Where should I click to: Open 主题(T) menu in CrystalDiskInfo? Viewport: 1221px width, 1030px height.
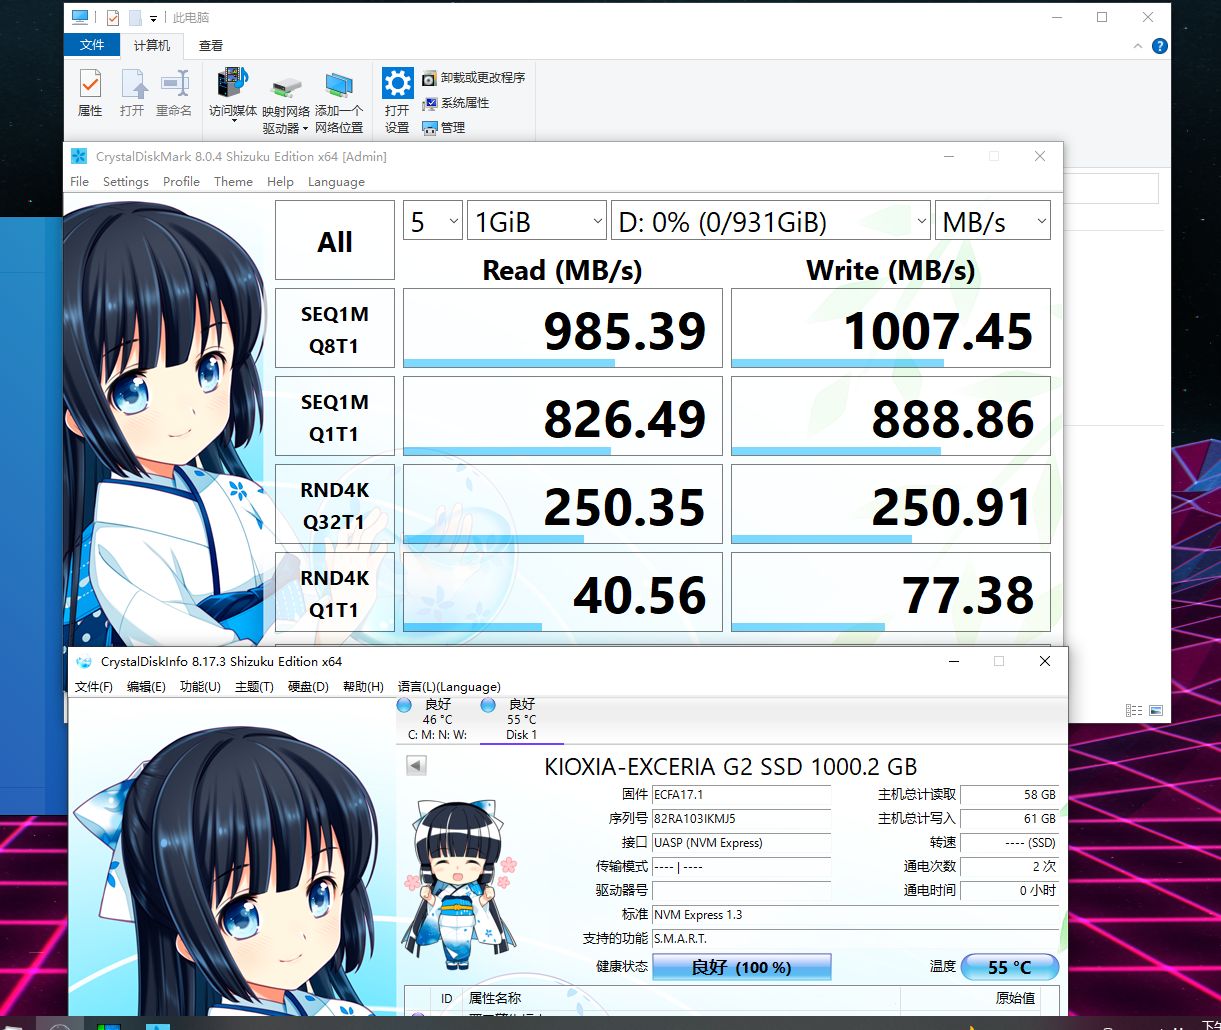[x=254, y=687]
